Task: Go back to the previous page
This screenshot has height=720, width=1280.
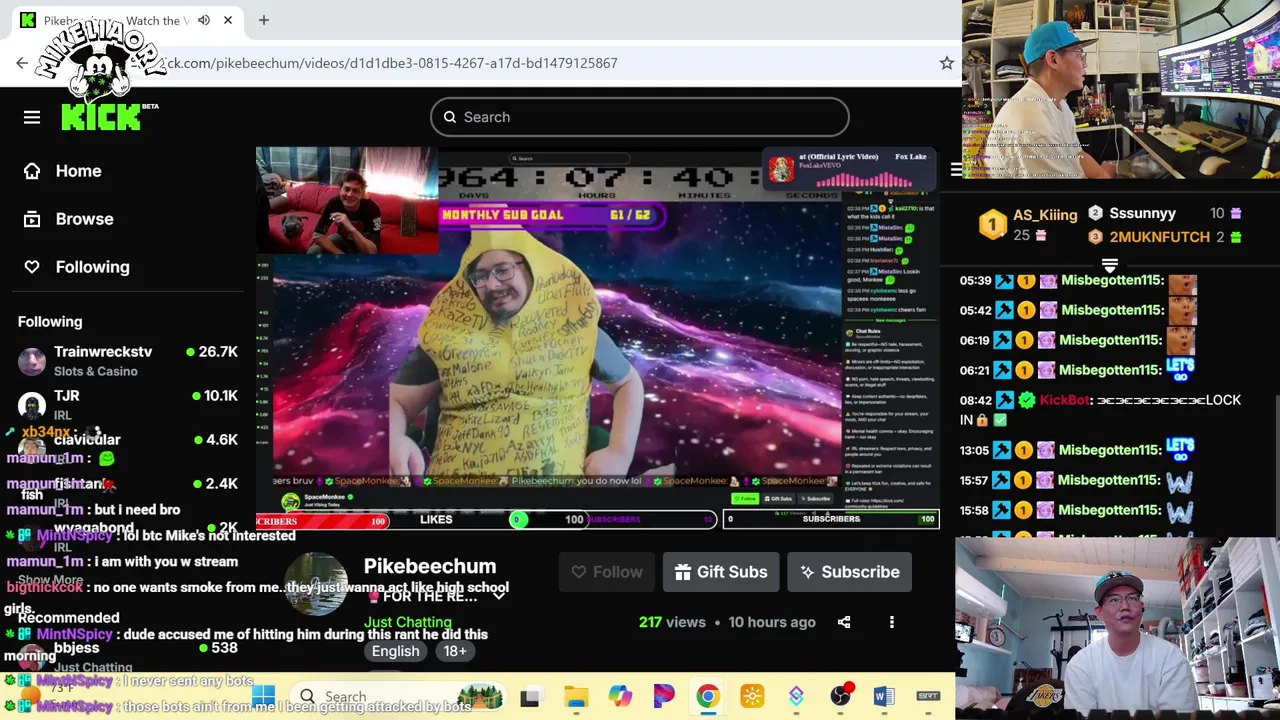Action: (22, 63)
